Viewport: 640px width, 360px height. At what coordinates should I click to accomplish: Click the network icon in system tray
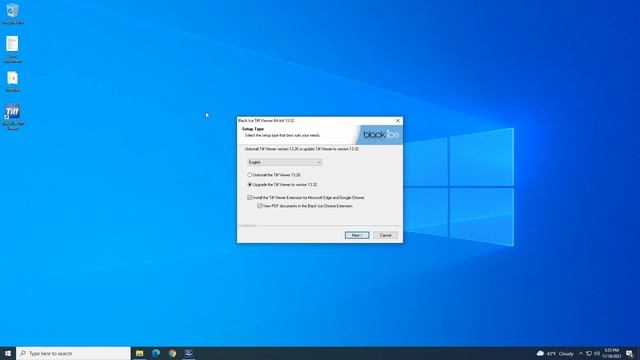pos(589,353)
